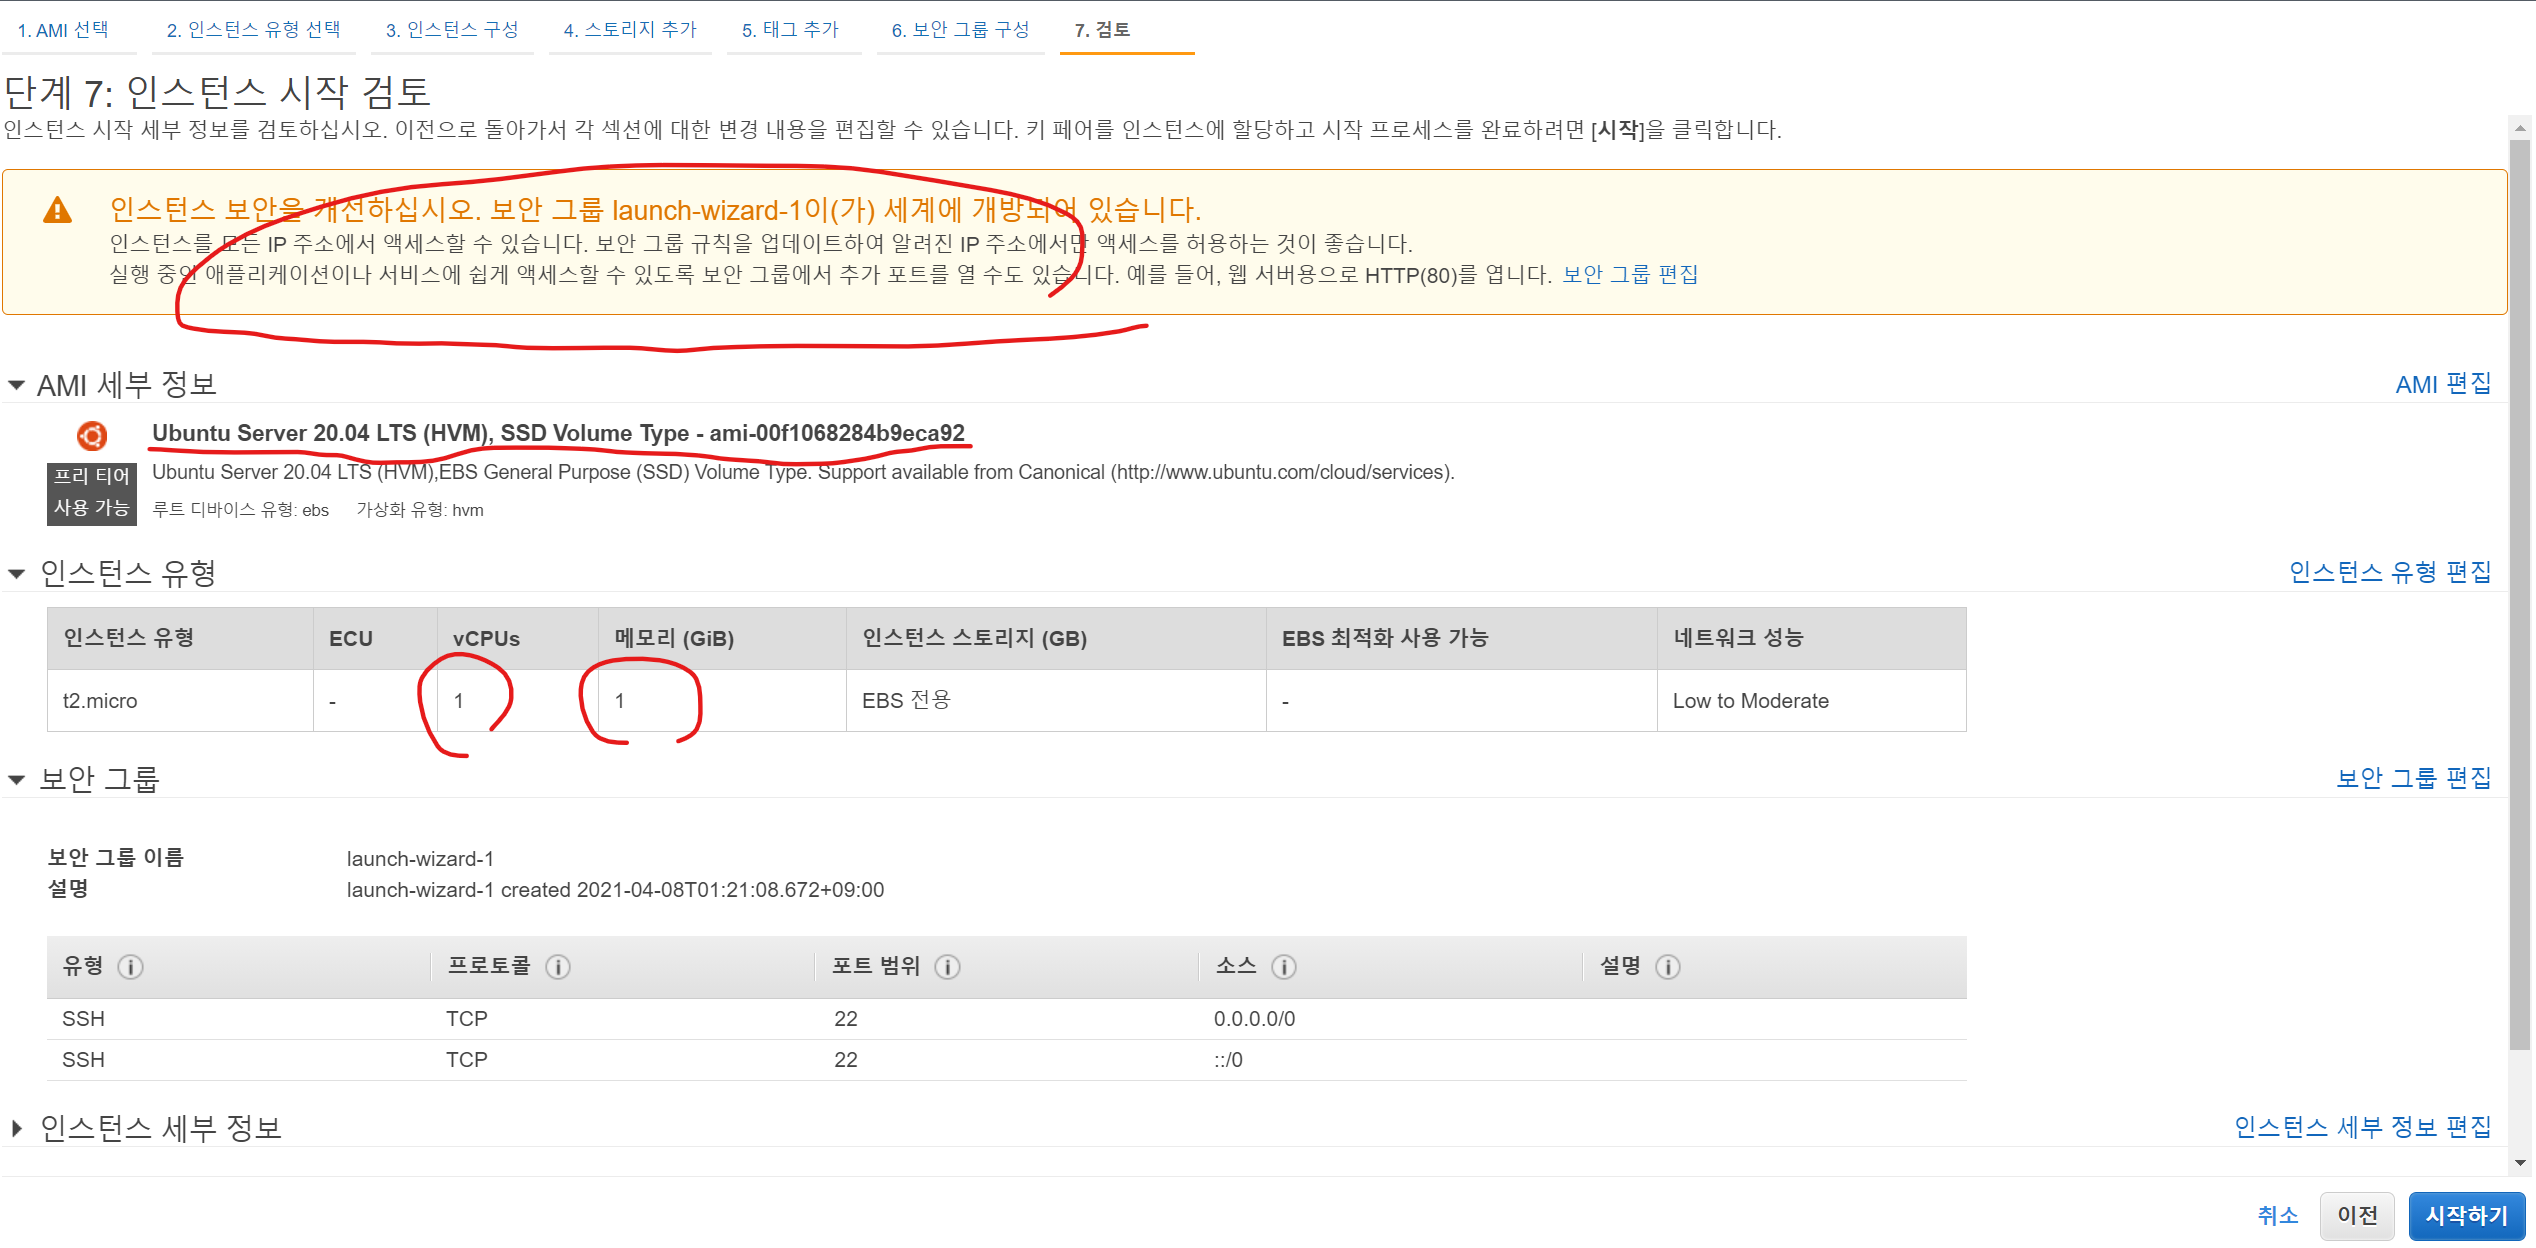2536x1248 pixels.
Task: Click info icon next to 포트 범위 column
Action: tap(947, 967)
